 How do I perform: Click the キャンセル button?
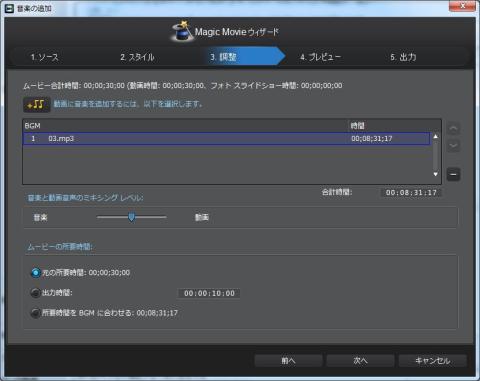[433, 361]
